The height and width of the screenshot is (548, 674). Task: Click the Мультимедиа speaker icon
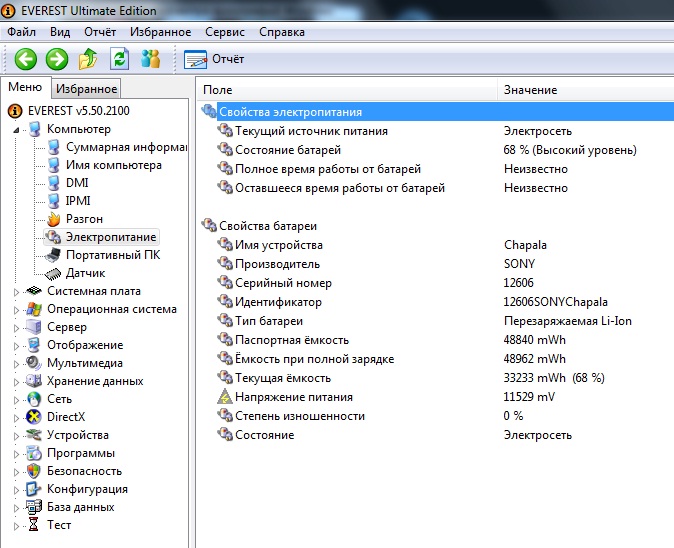coord(34,363)
